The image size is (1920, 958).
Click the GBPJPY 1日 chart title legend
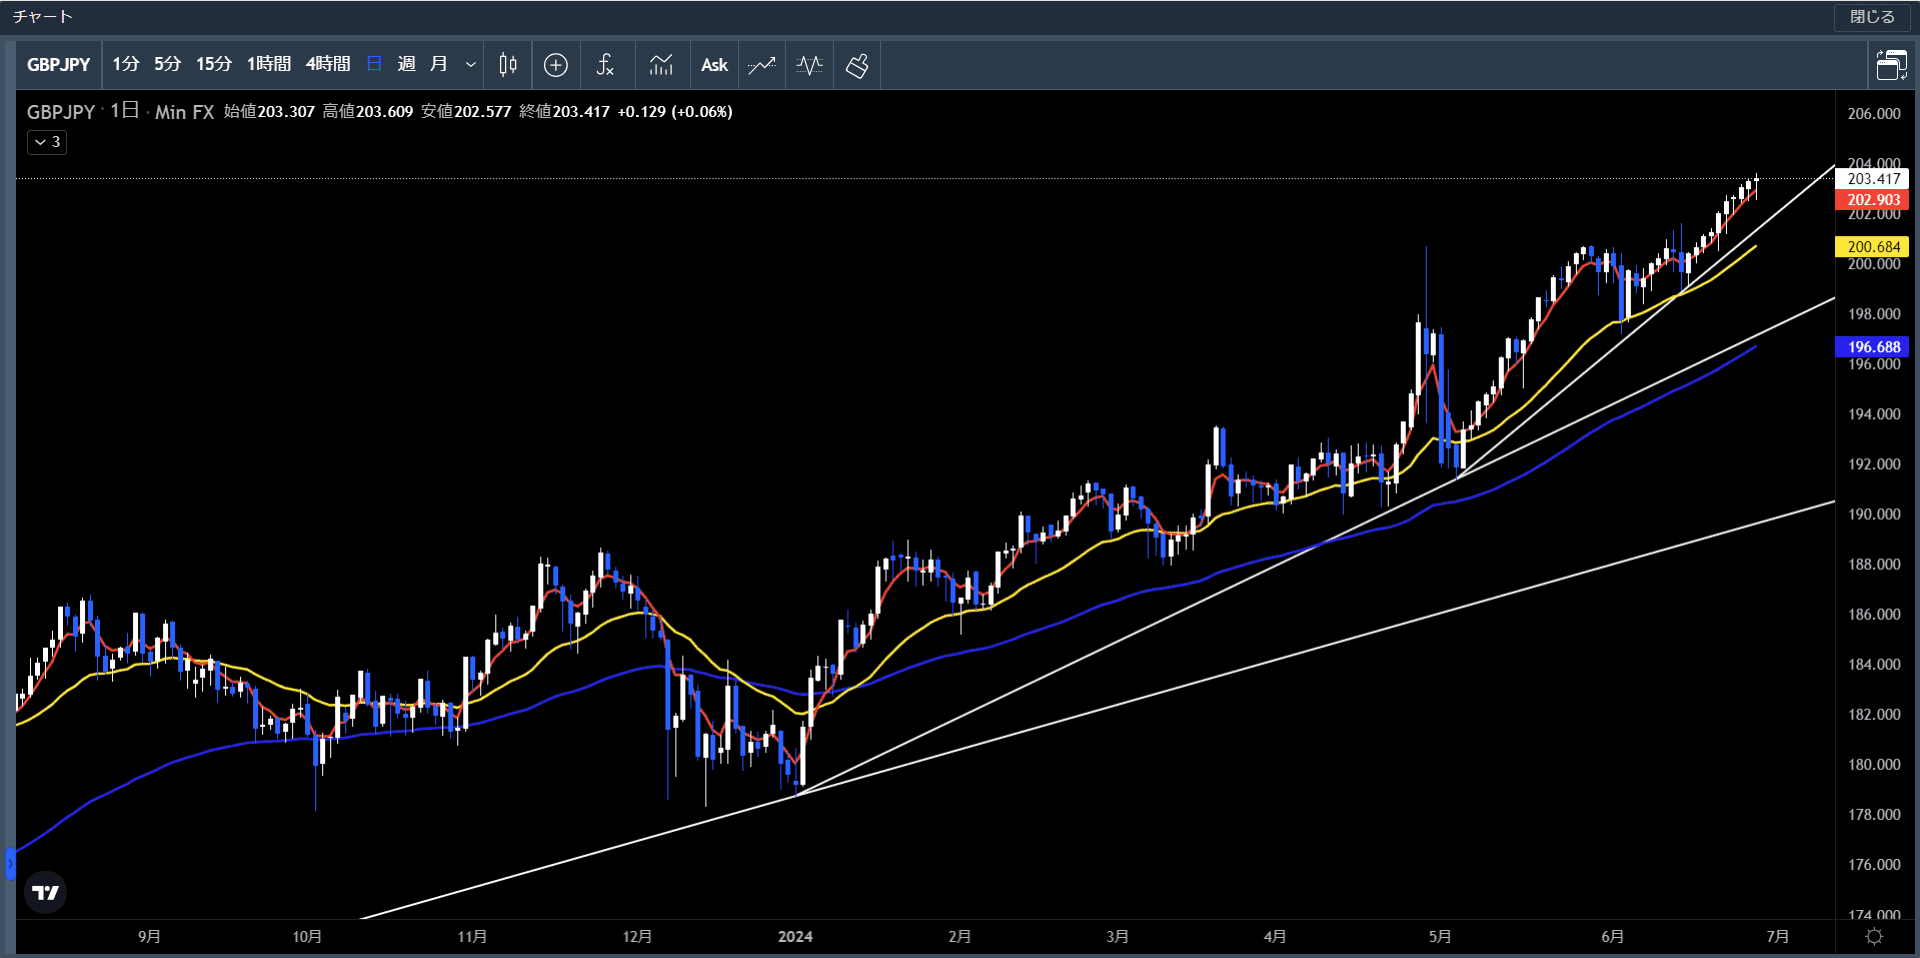pyautogui.click(x=83, y=111)
